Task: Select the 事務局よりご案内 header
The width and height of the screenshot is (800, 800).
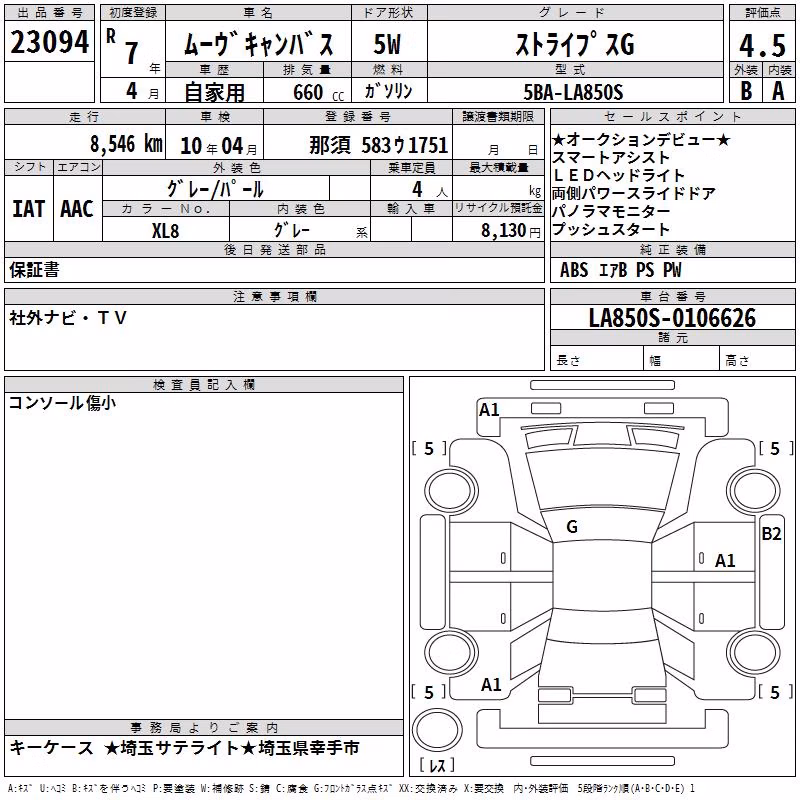Action: 204,727
